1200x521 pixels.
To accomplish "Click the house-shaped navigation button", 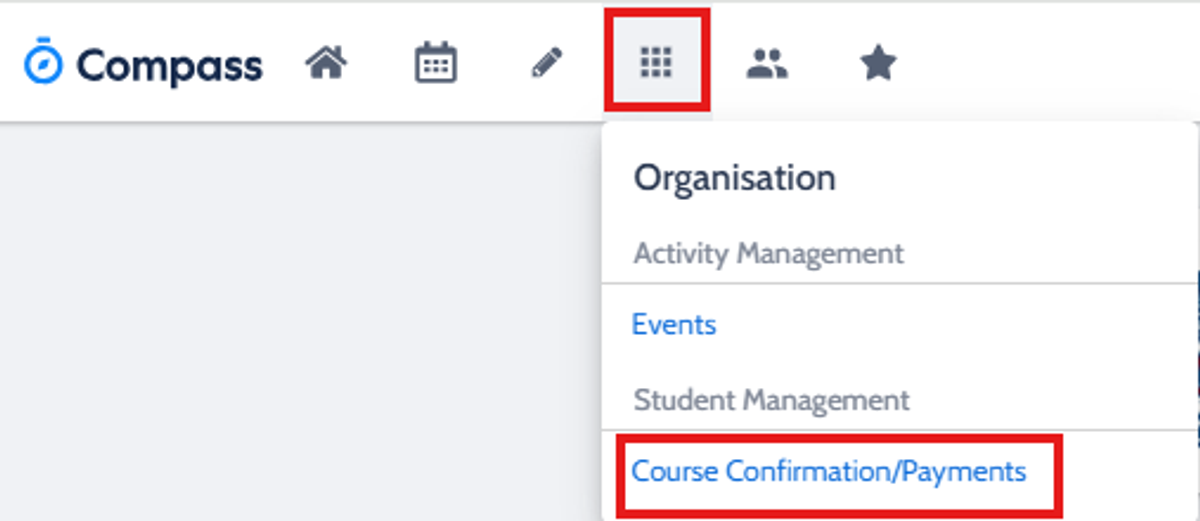I will pyautogui.click(x=326, y=64).
